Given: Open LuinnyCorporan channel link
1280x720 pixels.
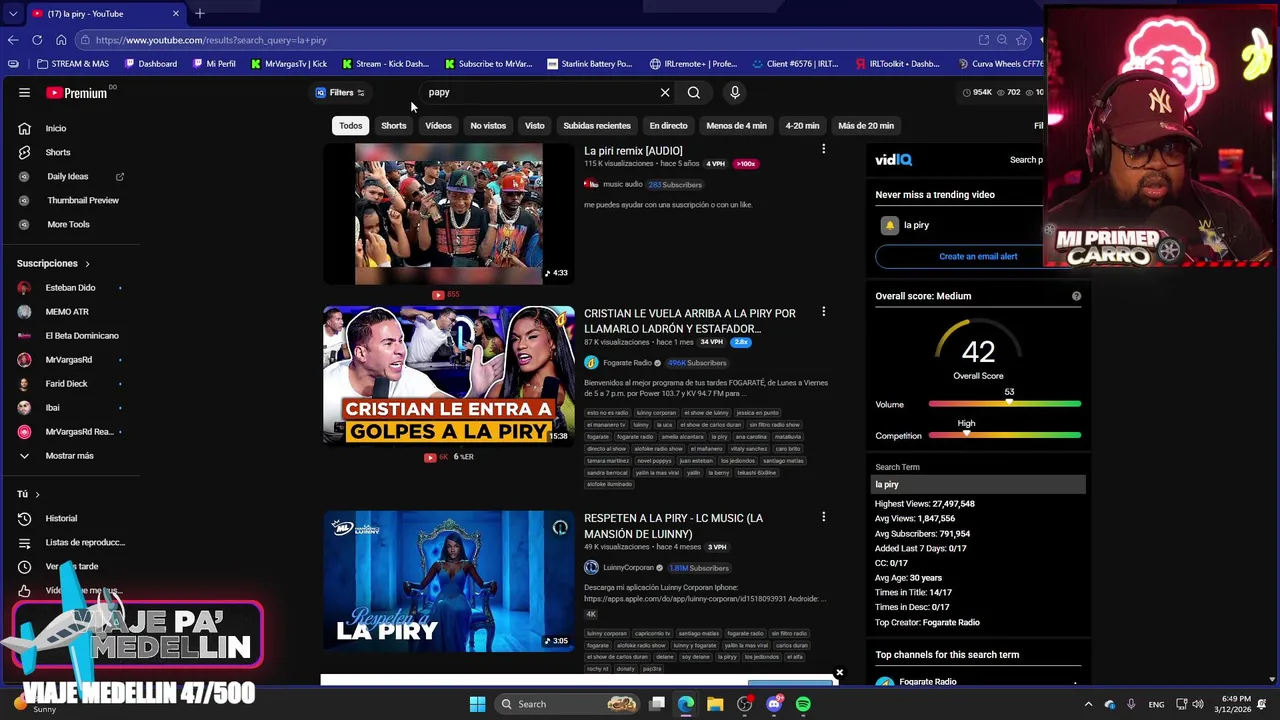Looking at the screenshot, I should (628, 568).
